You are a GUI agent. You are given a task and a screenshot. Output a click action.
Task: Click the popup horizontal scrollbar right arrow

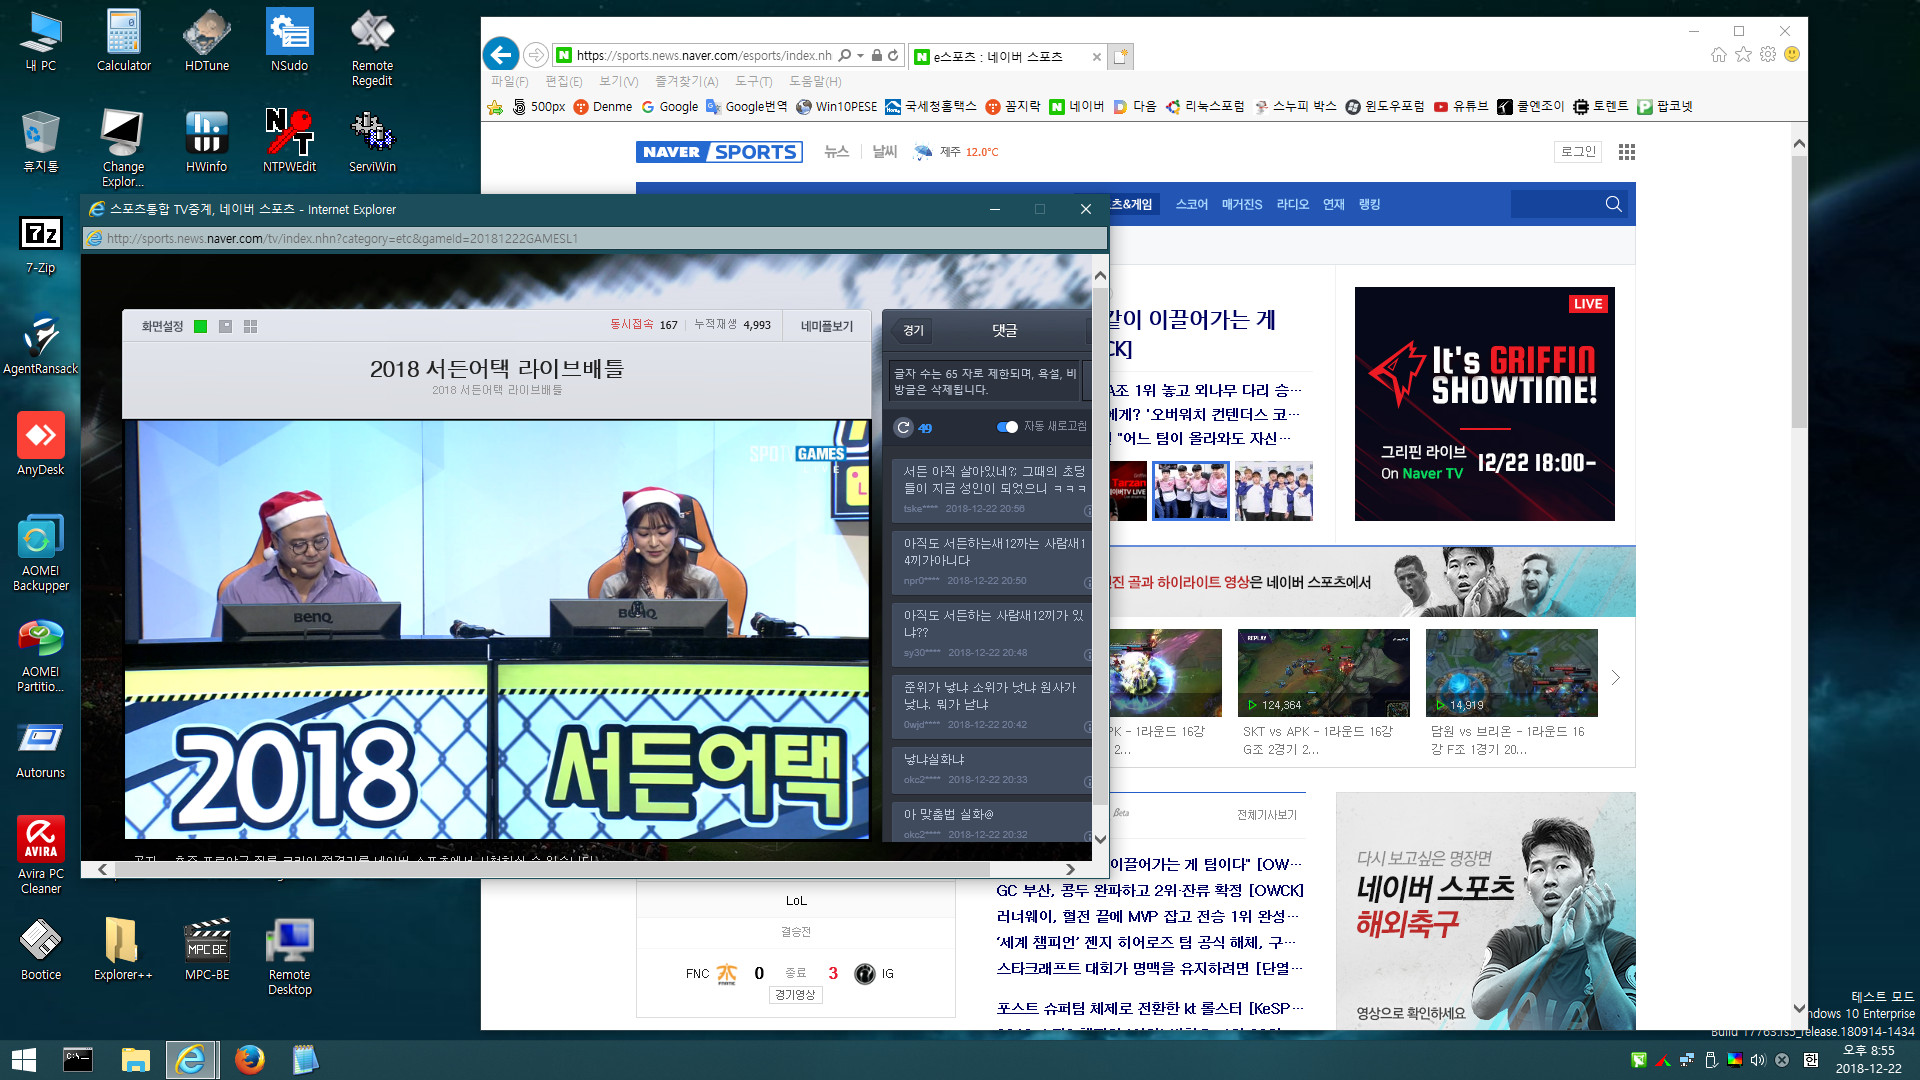(1070, 869)
